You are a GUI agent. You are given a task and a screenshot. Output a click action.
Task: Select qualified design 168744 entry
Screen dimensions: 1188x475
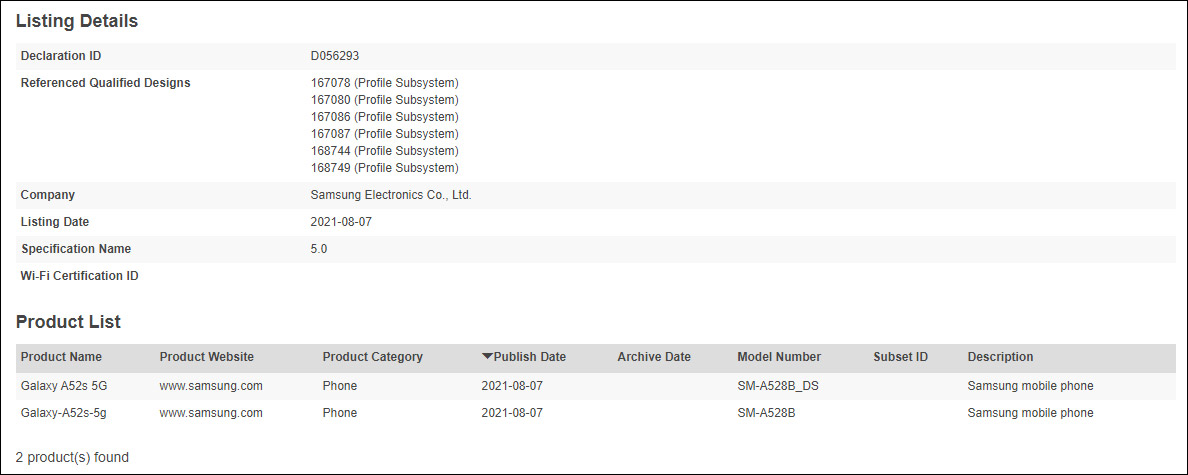[384, 151]
